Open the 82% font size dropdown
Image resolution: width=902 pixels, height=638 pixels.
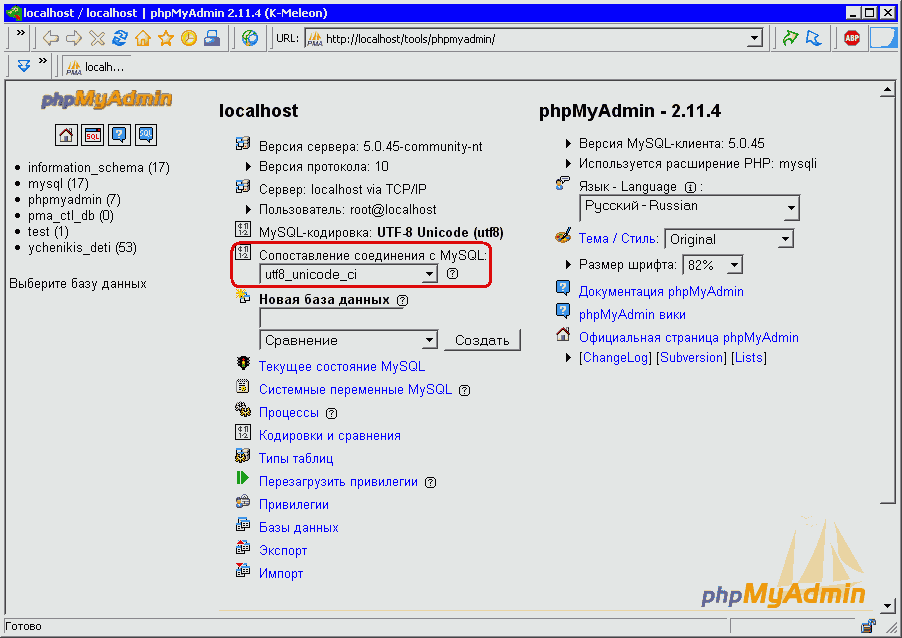pyautogui.click(x=712, y=265)
